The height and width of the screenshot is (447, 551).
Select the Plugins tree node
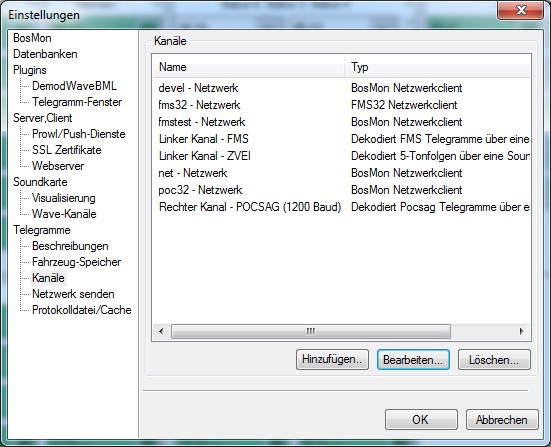(x=30, y=70)
